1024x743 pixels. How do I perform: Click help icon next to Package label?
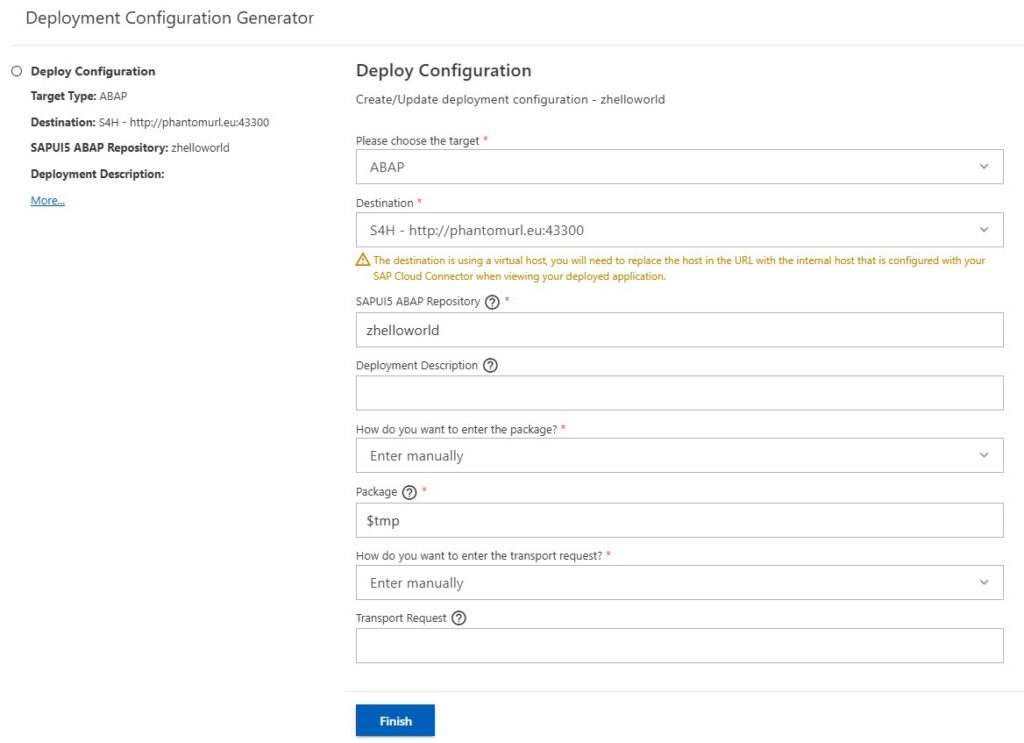click(x=408, y=492)
